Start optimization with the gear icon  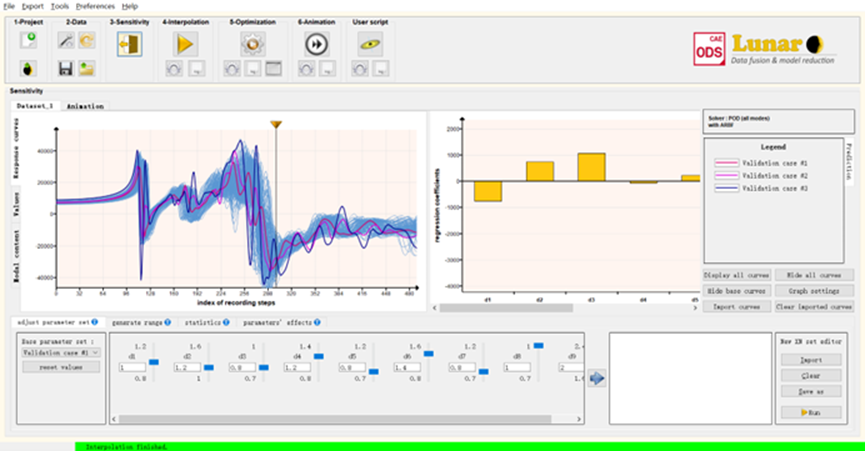point(253,44)
